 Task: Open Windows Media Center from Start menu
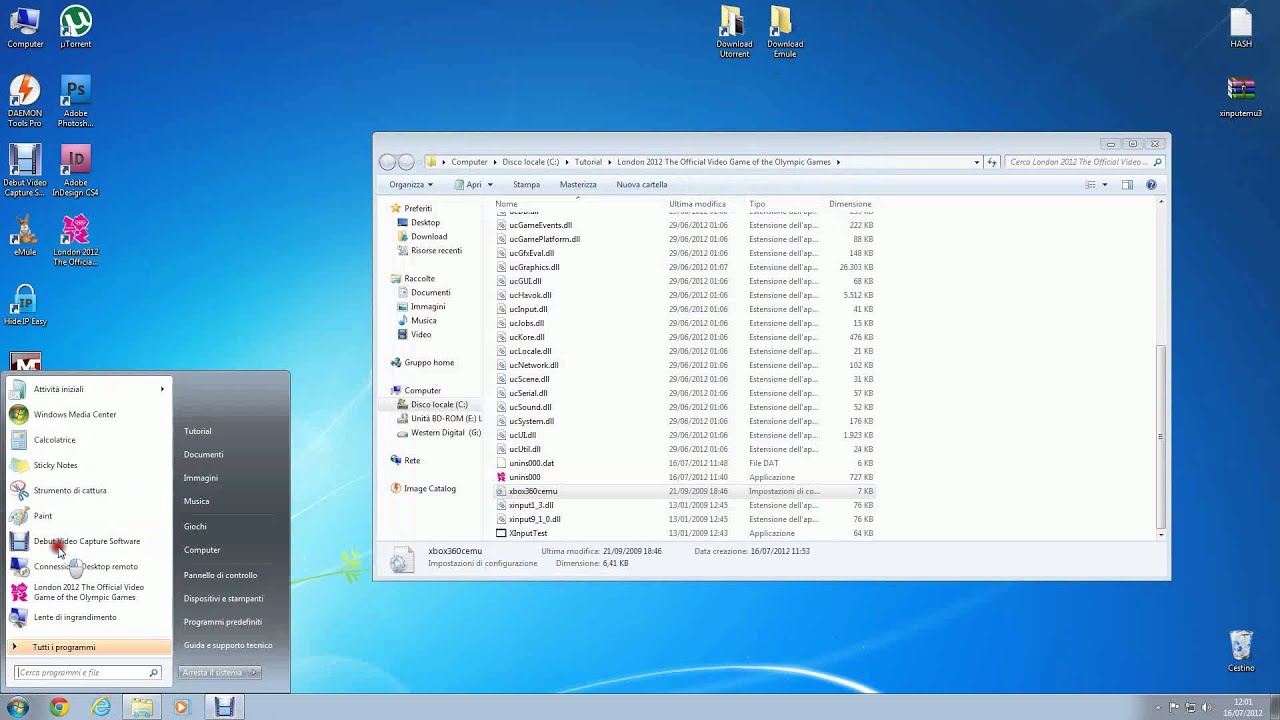point(88,414)
